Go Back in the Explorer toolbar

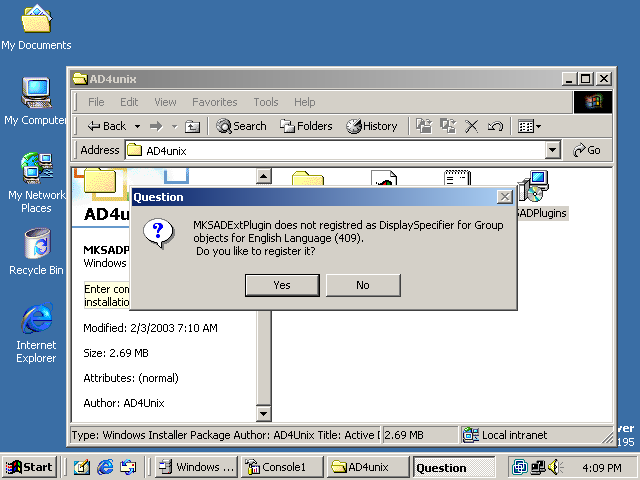(107, 126)
